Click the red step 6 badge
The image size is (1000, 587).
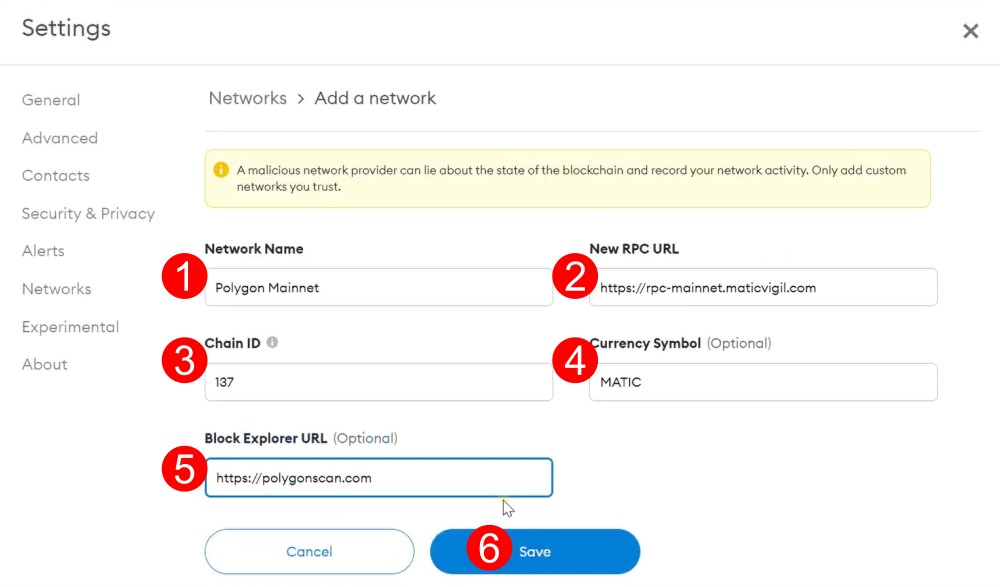coord(489,551)
